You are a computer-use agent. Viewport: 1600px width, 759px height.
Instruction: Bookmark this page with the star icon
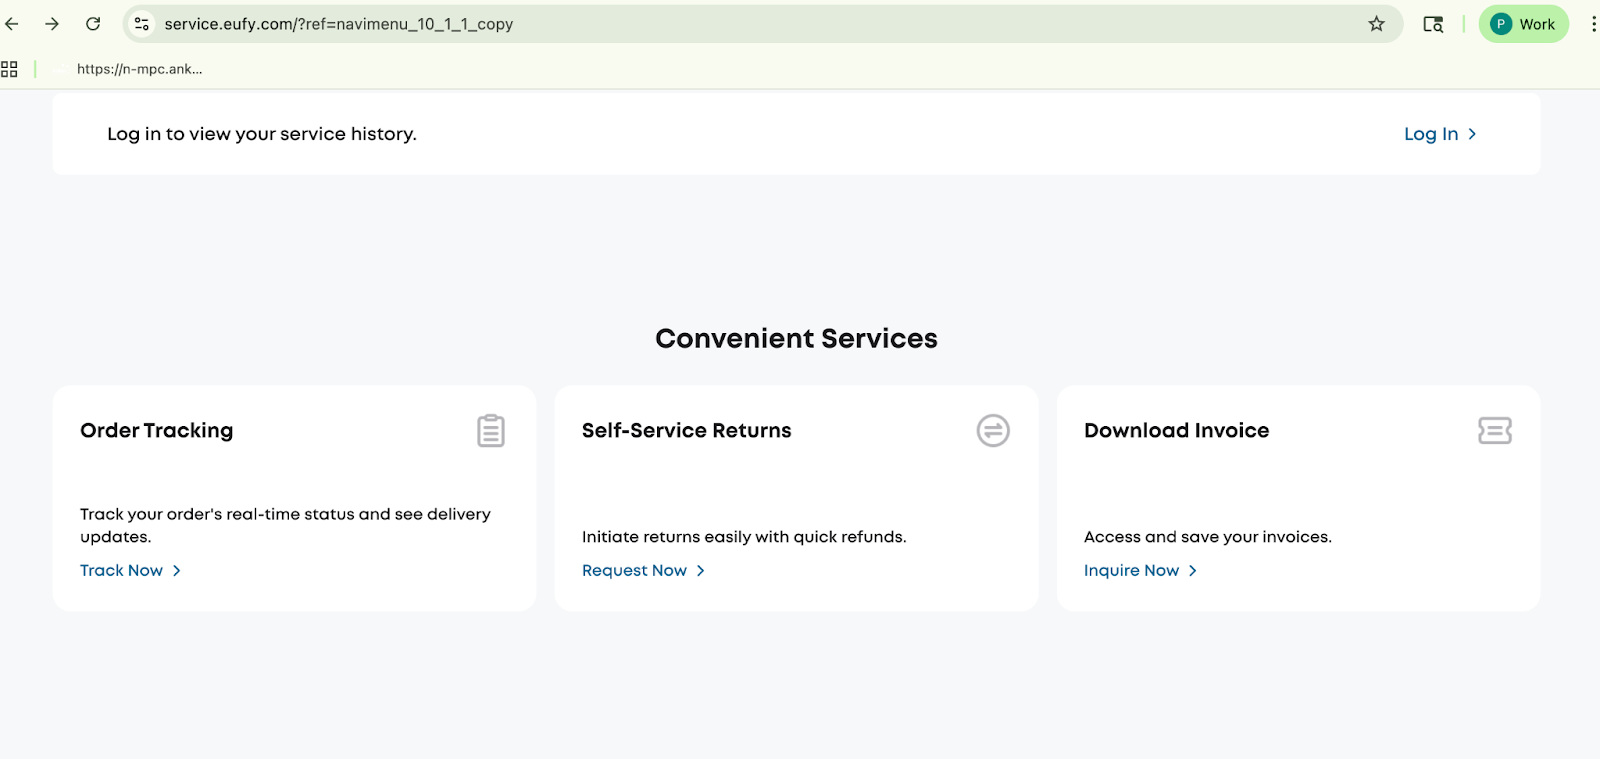click(1376, 24)
